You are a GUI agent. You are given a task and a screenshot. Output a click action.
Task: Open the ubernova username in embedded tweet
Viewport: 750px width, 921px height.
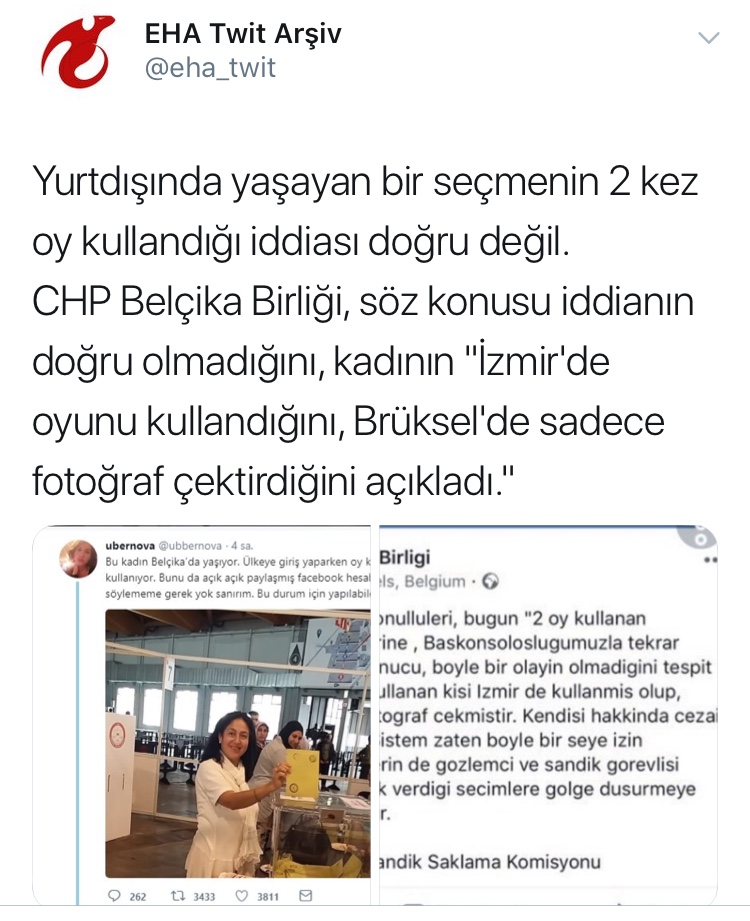(130, 546)
